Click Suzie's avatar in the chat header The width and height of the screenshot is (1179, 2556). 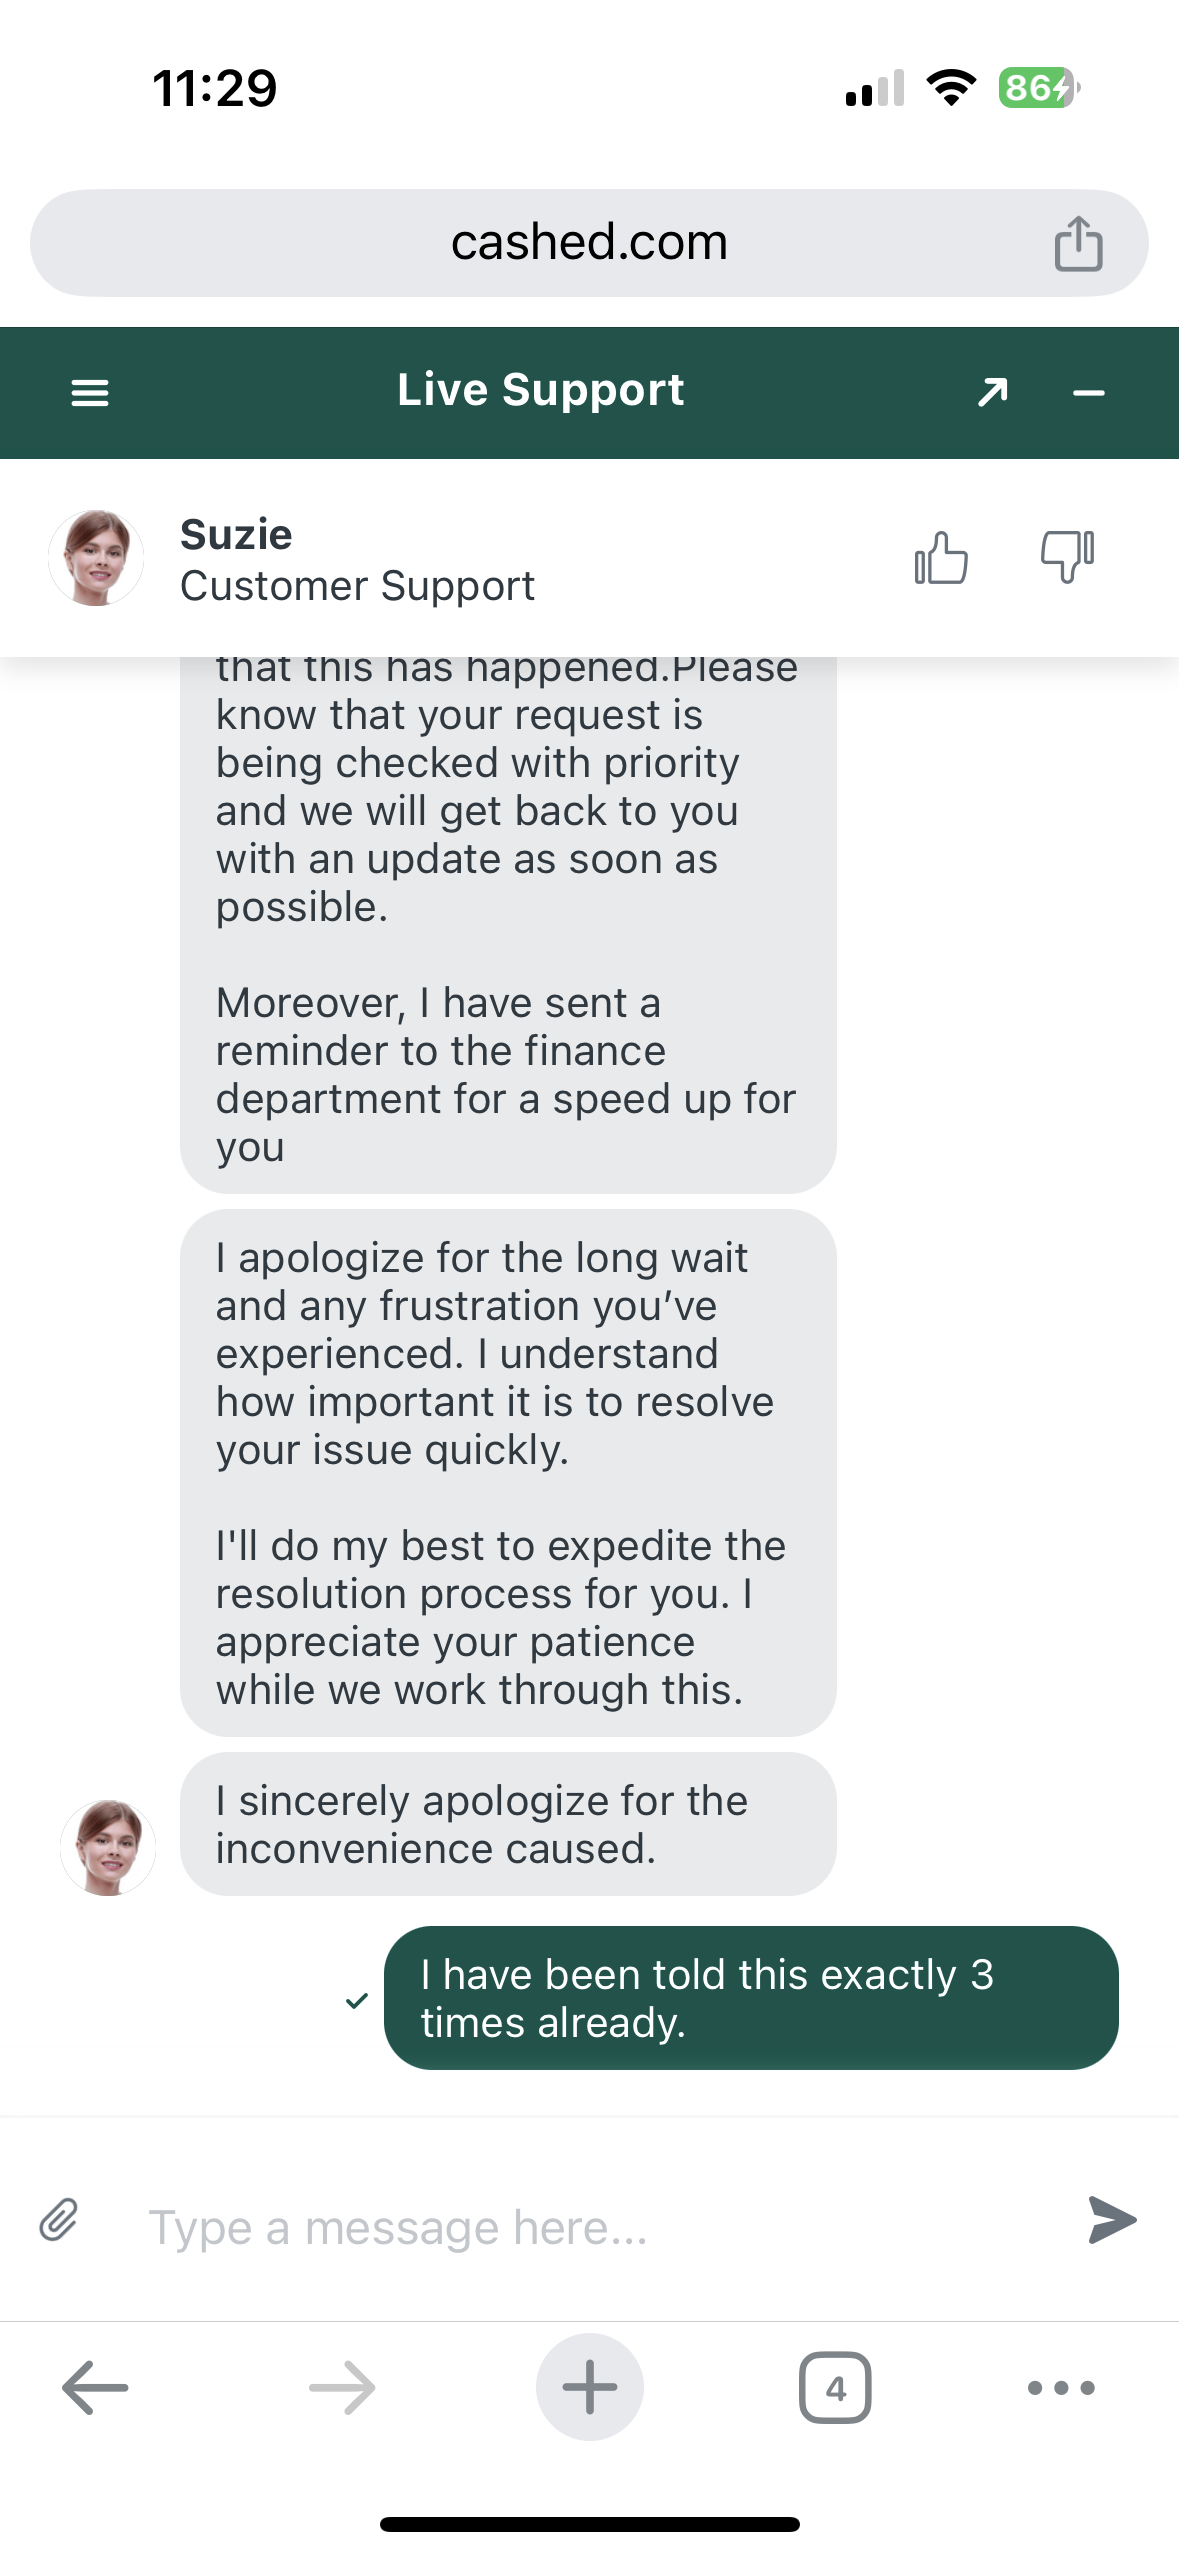(x=96, y=558)
